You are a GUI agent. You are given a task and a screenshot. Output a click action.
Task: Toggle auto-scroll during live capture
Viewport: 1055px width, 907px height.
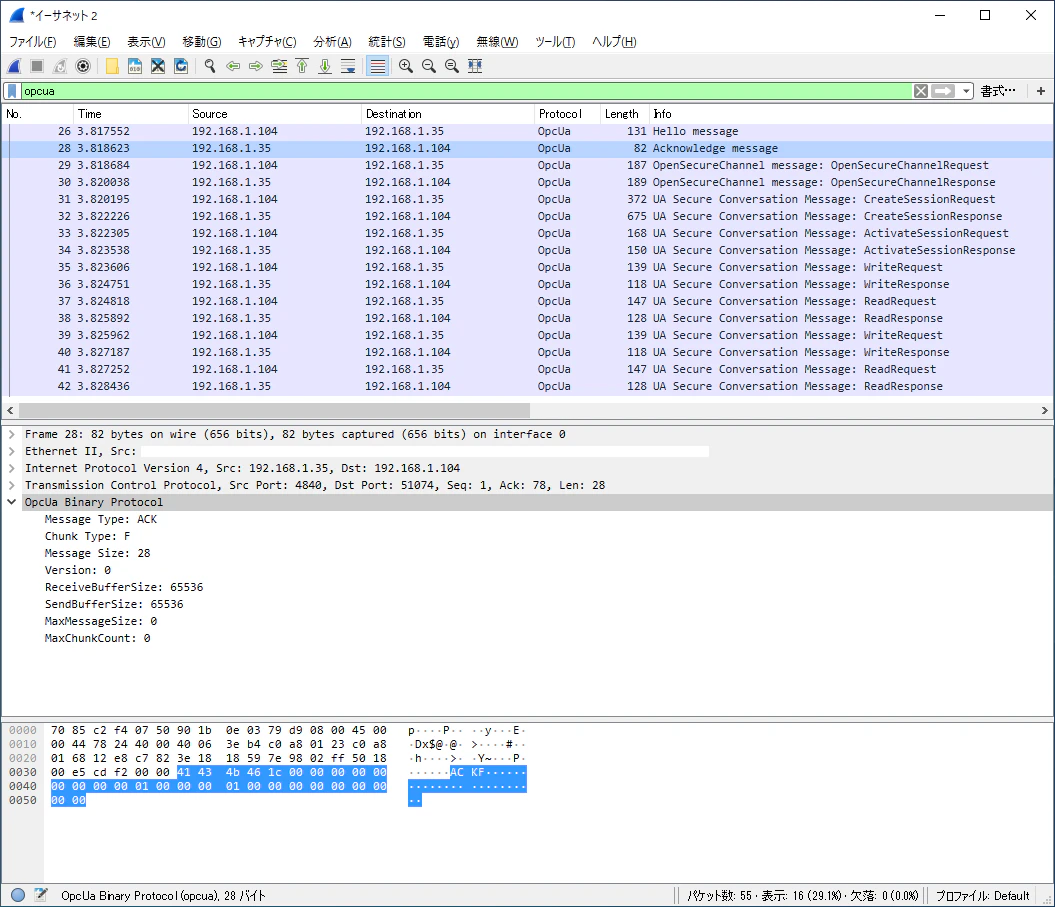click(x=348, y=66)
